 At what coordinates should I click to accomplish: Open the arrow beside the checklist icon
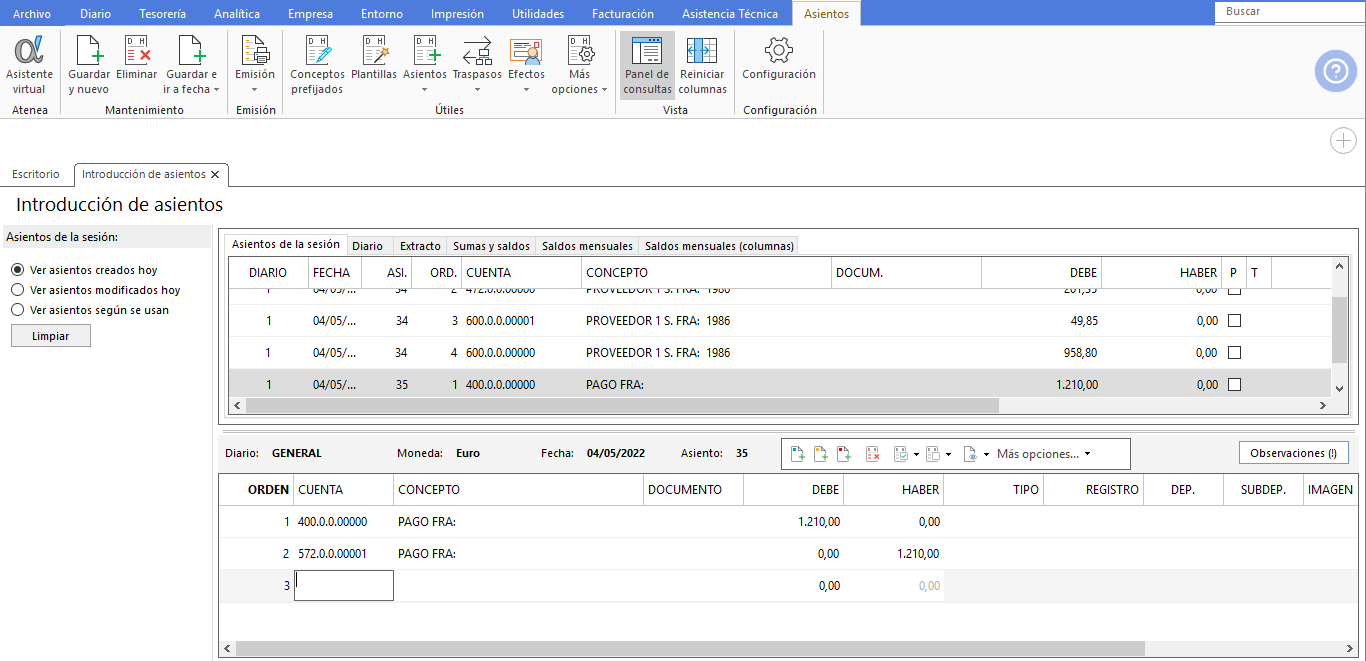click(x=916, y=454)
